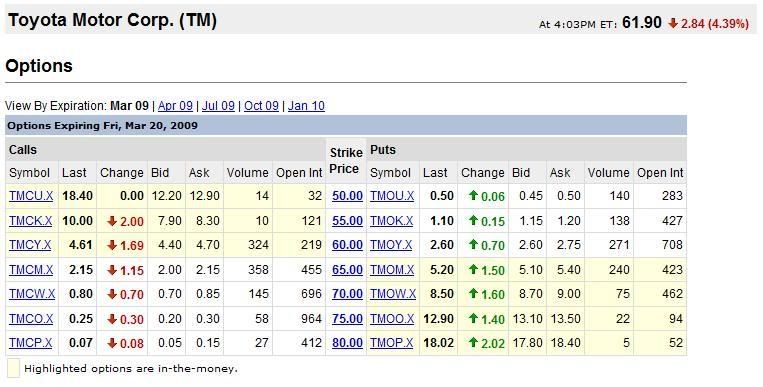Open call option TMCP.X
This screenshot has height=387, width=763.
pos(31,343)
